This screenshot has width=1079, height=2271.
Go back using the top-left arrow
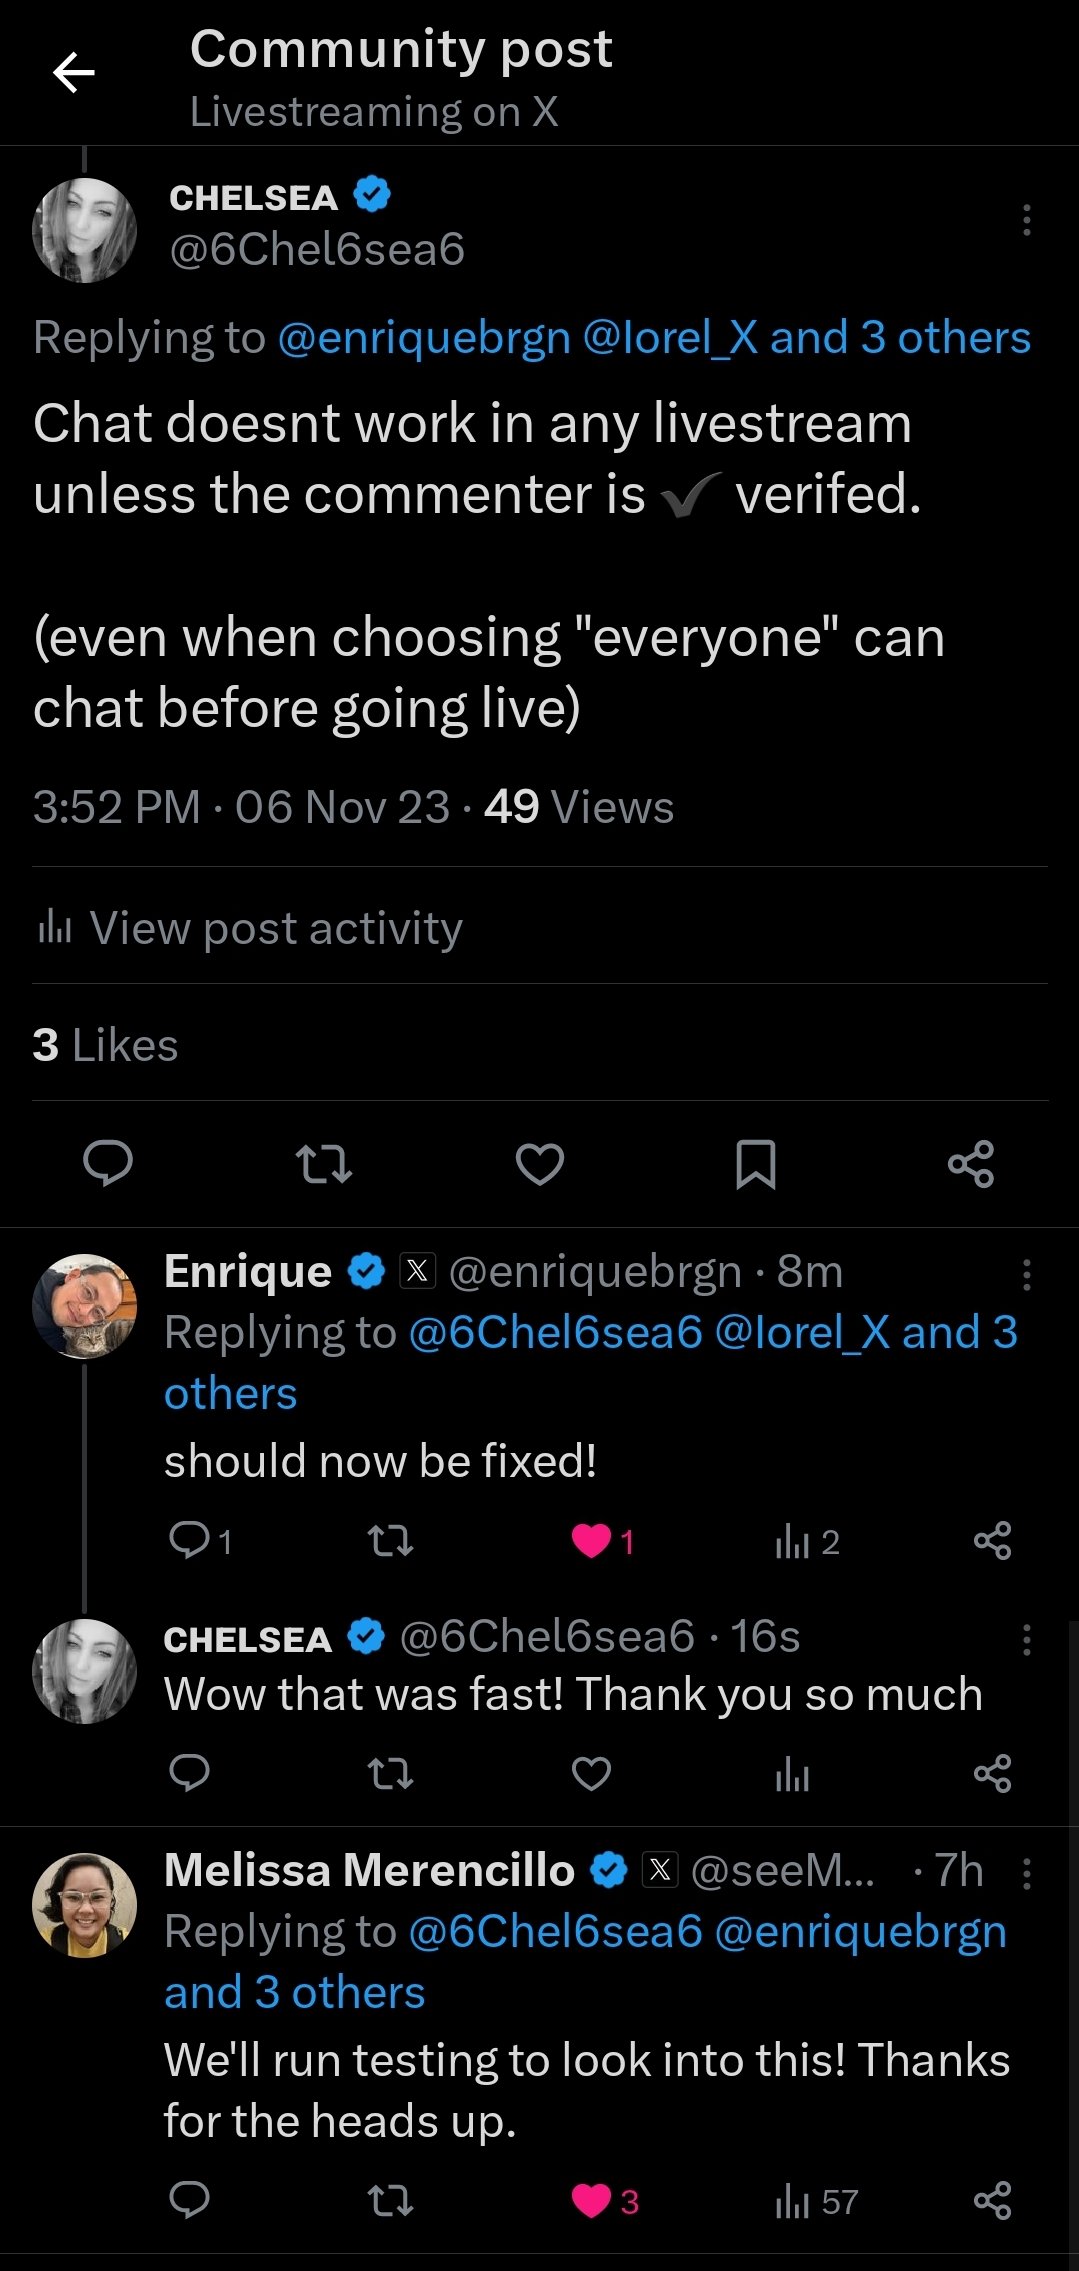73,73
